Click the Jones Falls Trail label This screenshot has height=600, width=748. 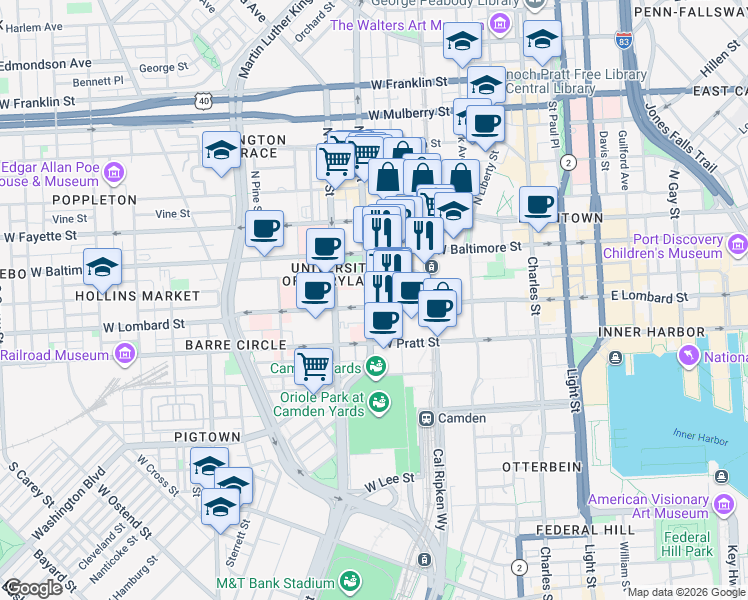point(680,137)
